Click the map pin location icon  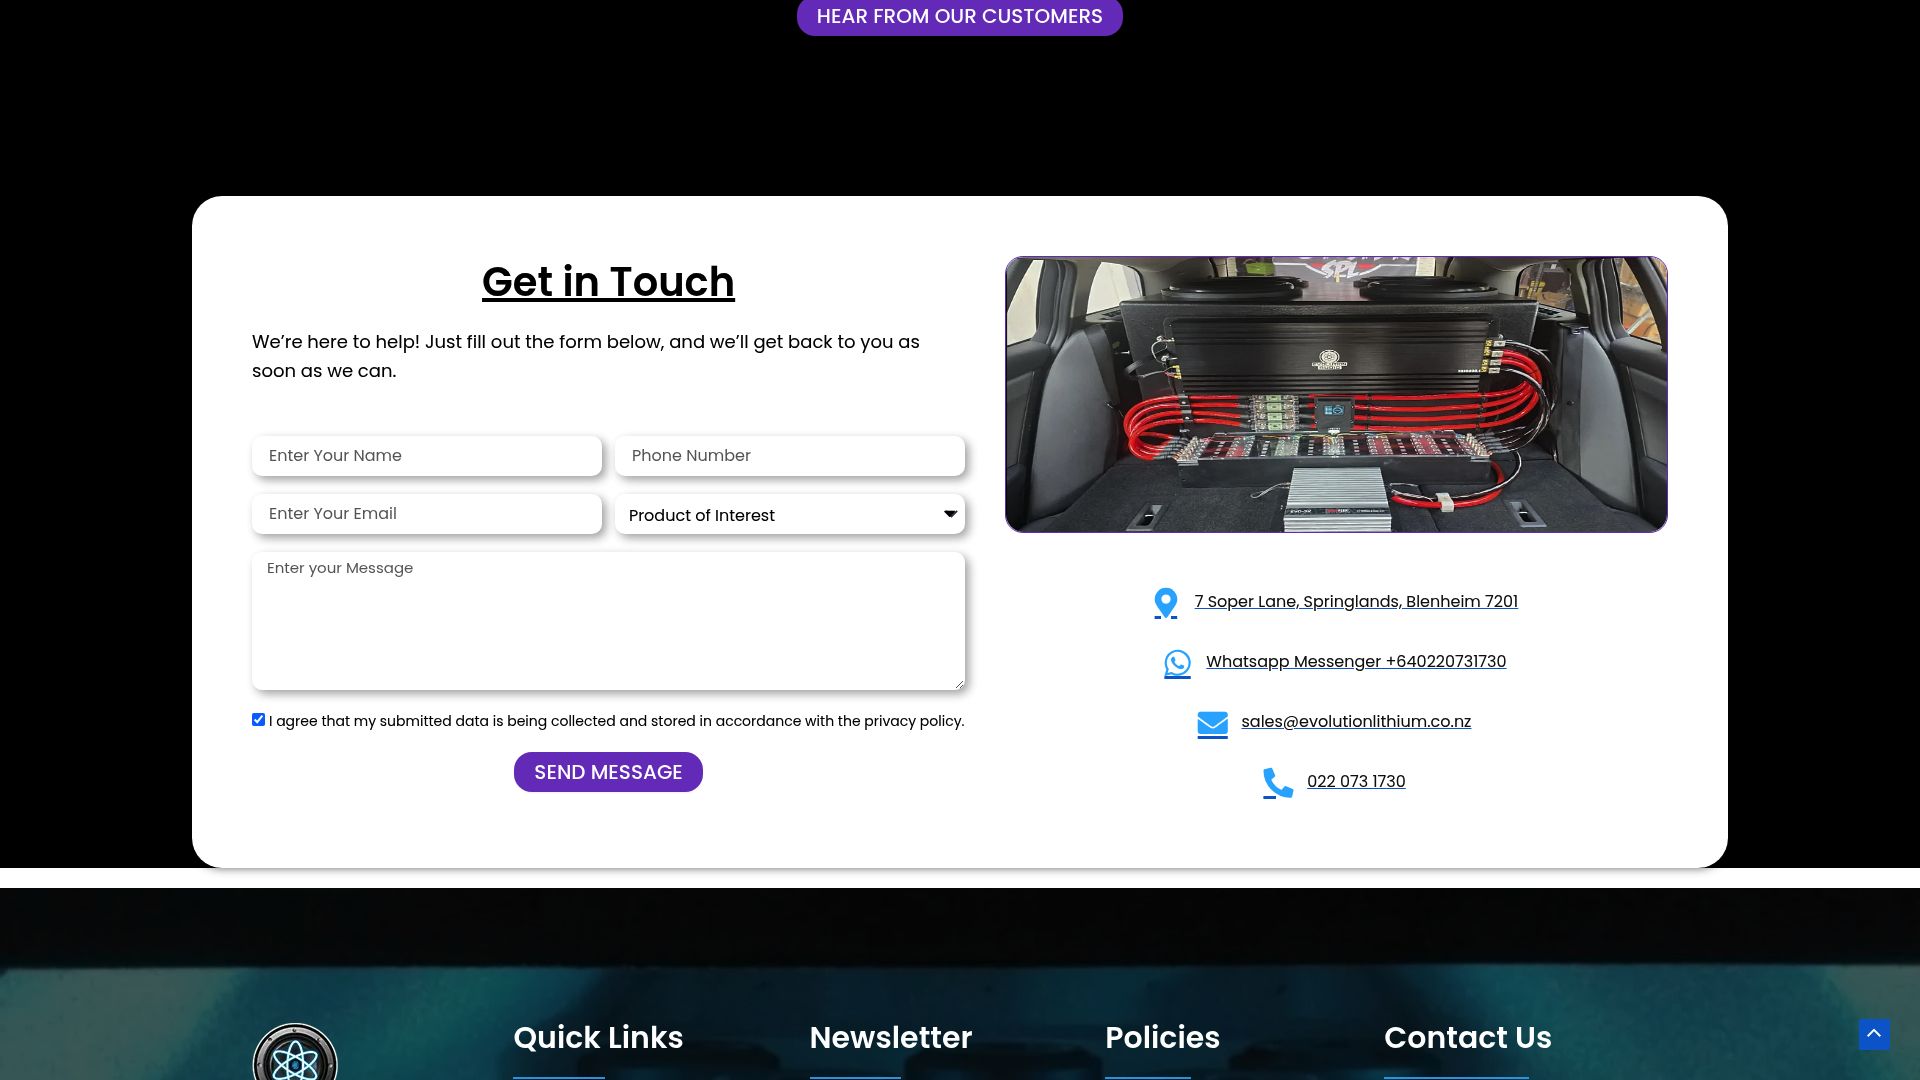pyautogui.click(x=1165, y=603)
